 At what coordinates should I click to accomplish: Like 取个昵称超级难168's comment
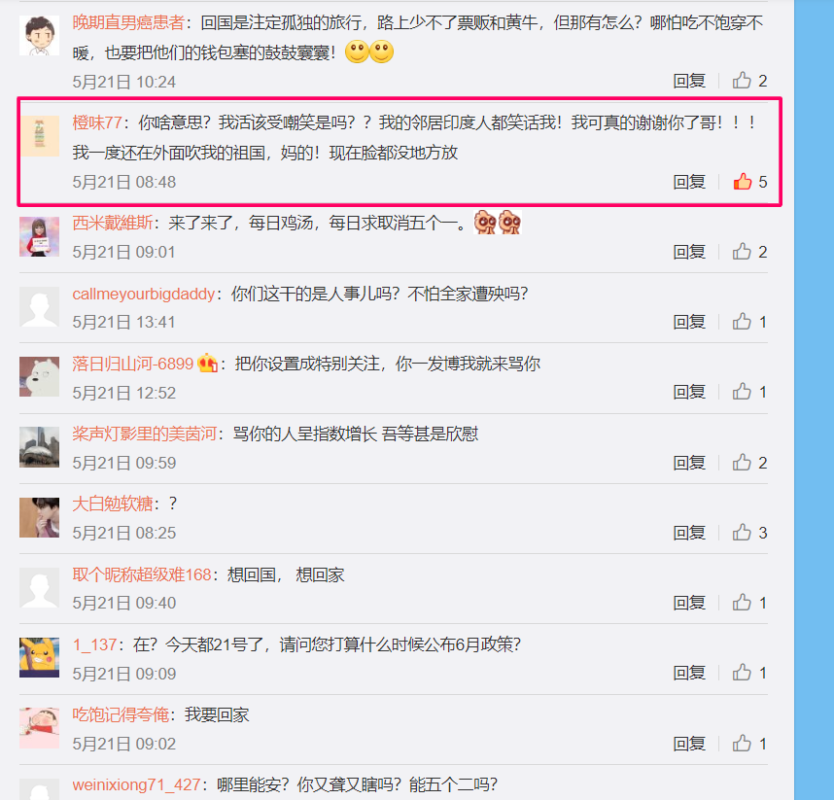tap(742, 603)
